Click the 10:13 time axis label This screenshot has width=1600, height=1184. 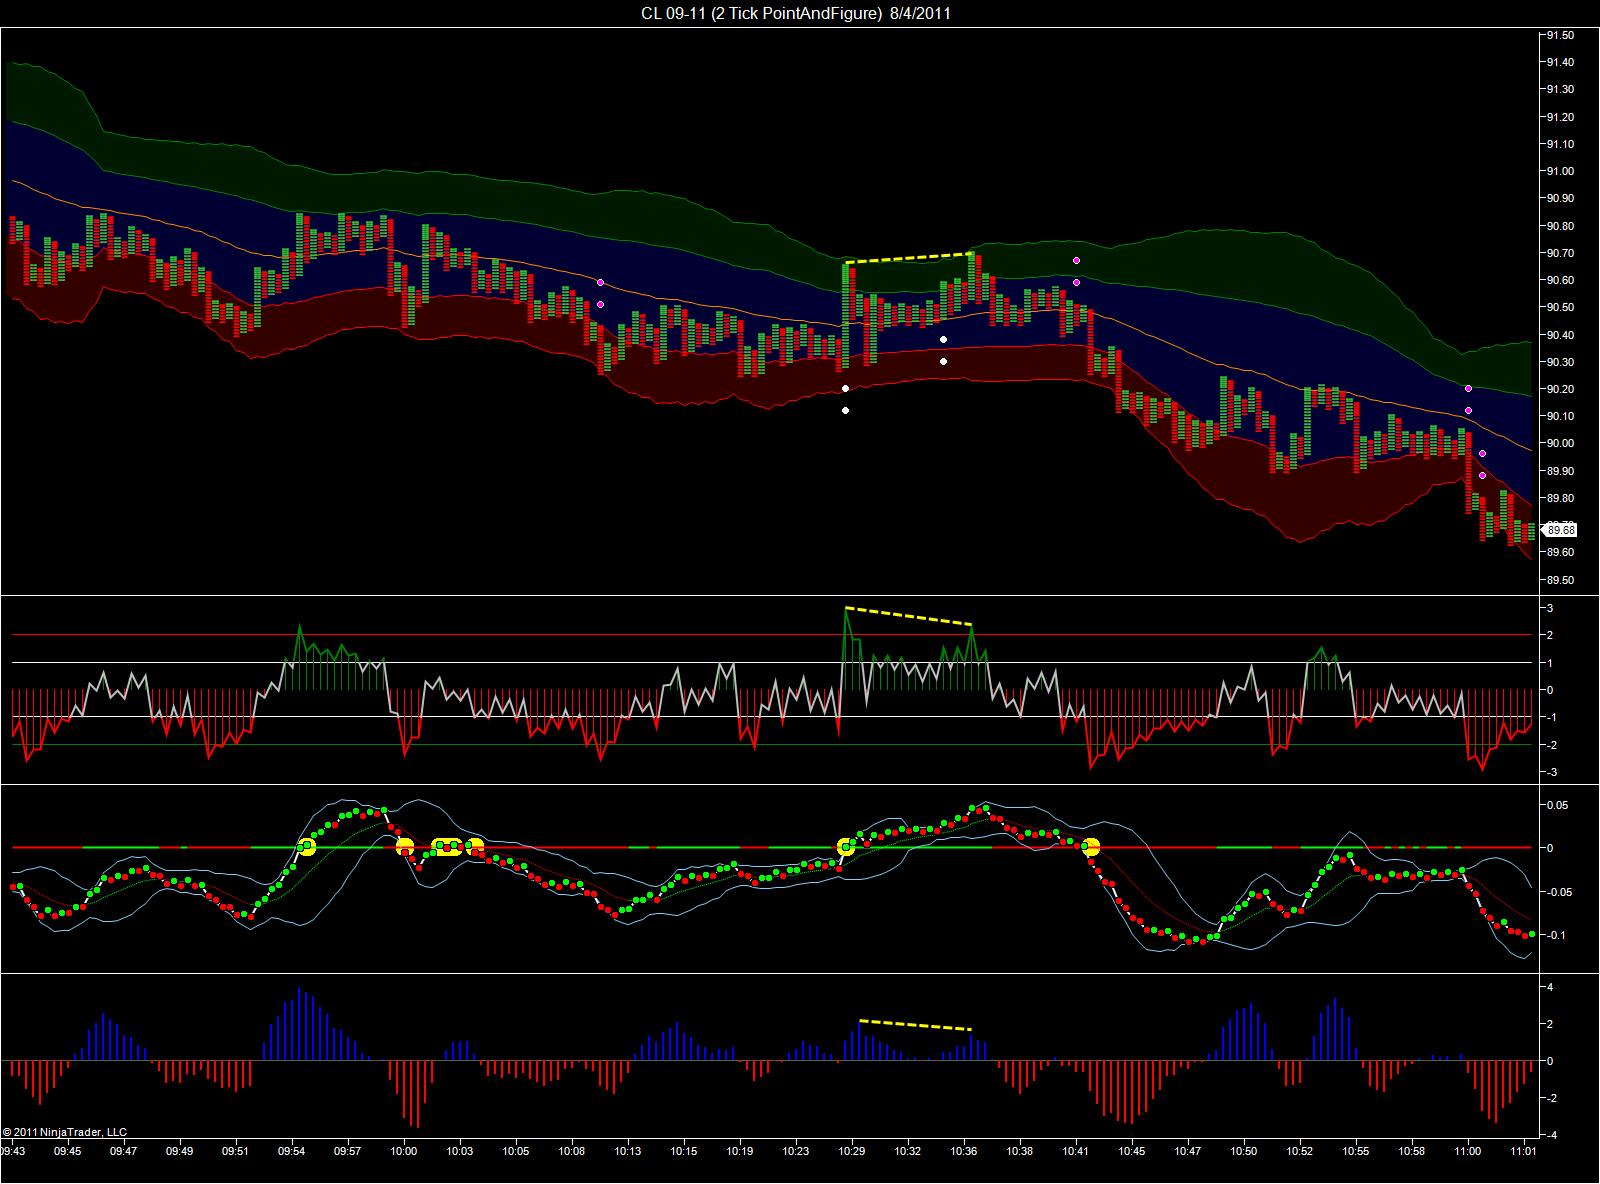click(628, 1151)
